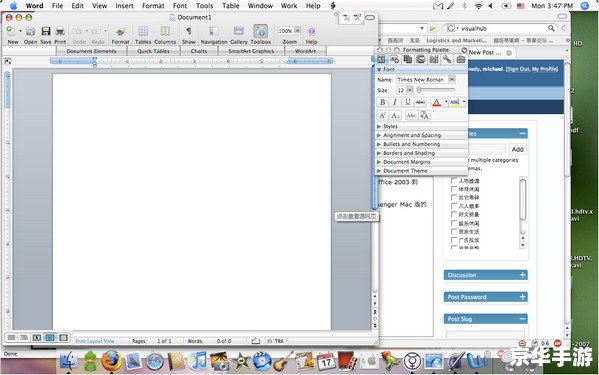The height and width of the screenshot is (375, 599).
Task: Apply Italic in the Formatting Palette
Action: point(395,102)
